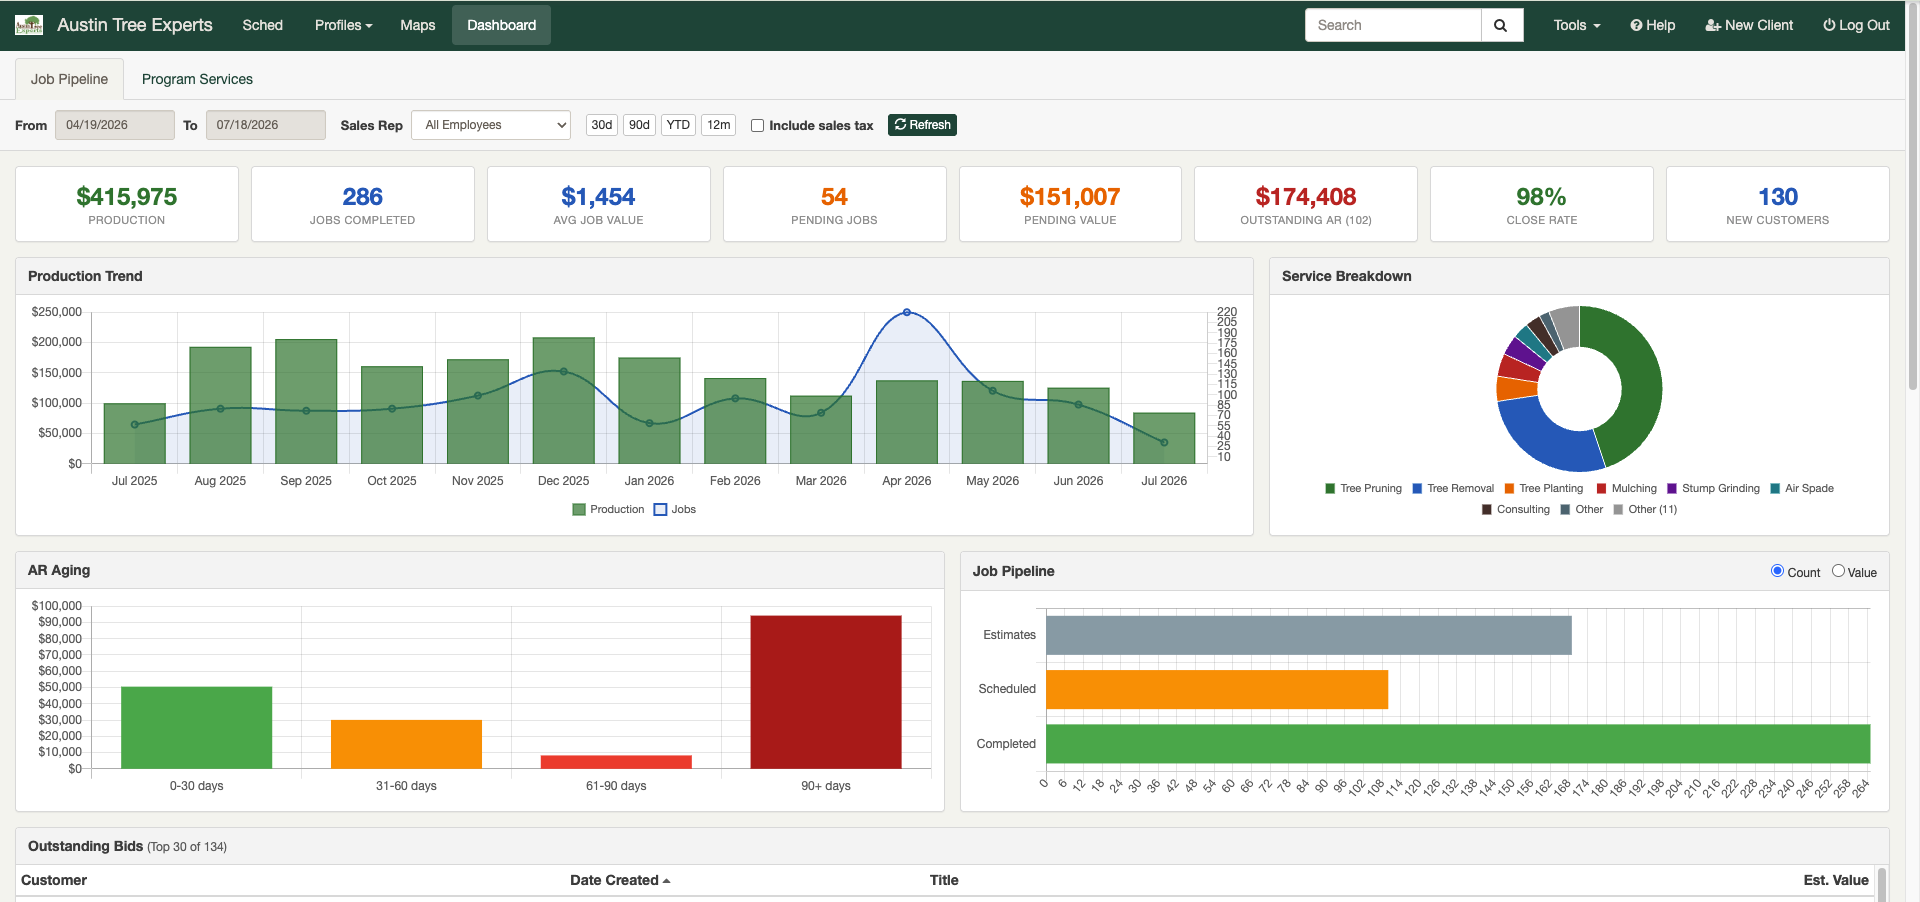Image resolution: width=1920 pixels, height=902 pixels.
Task: Click the Apr 2026 jobs peak point
Action: click(x=907, y=312)
